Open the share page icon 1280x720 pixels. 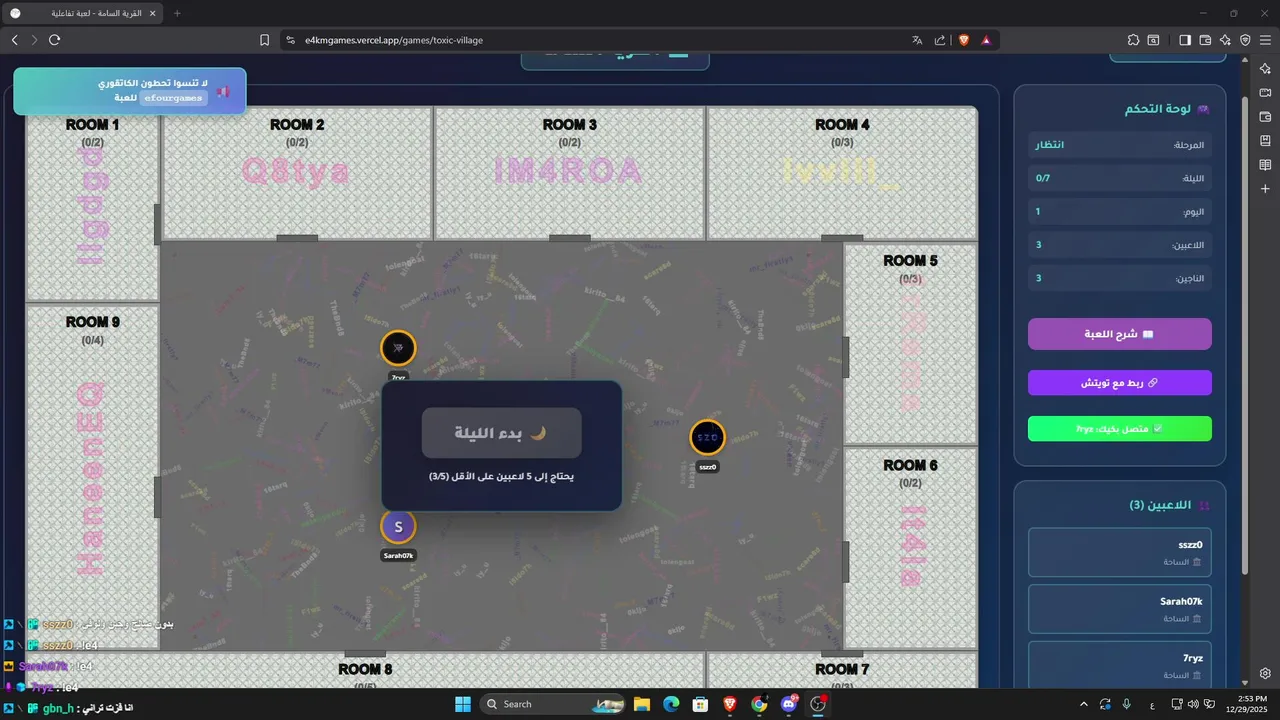pos(940,40)
